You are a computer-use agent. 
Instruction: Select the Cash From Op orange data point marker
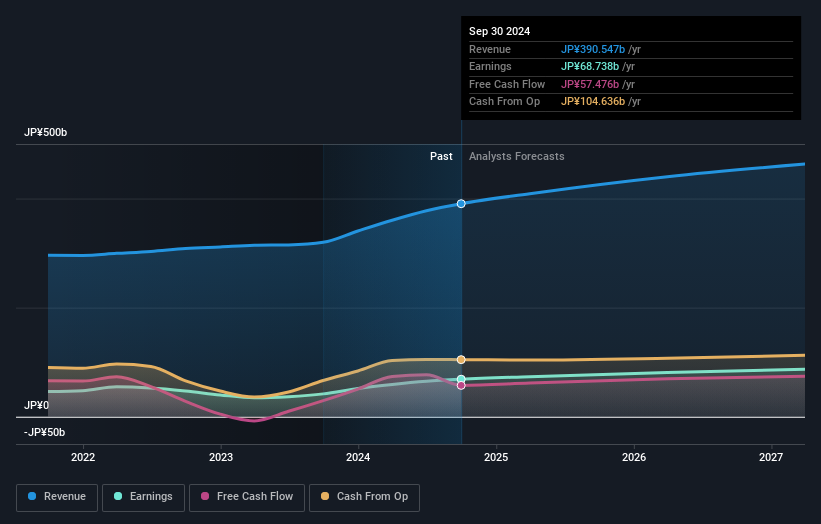[461, 360]
